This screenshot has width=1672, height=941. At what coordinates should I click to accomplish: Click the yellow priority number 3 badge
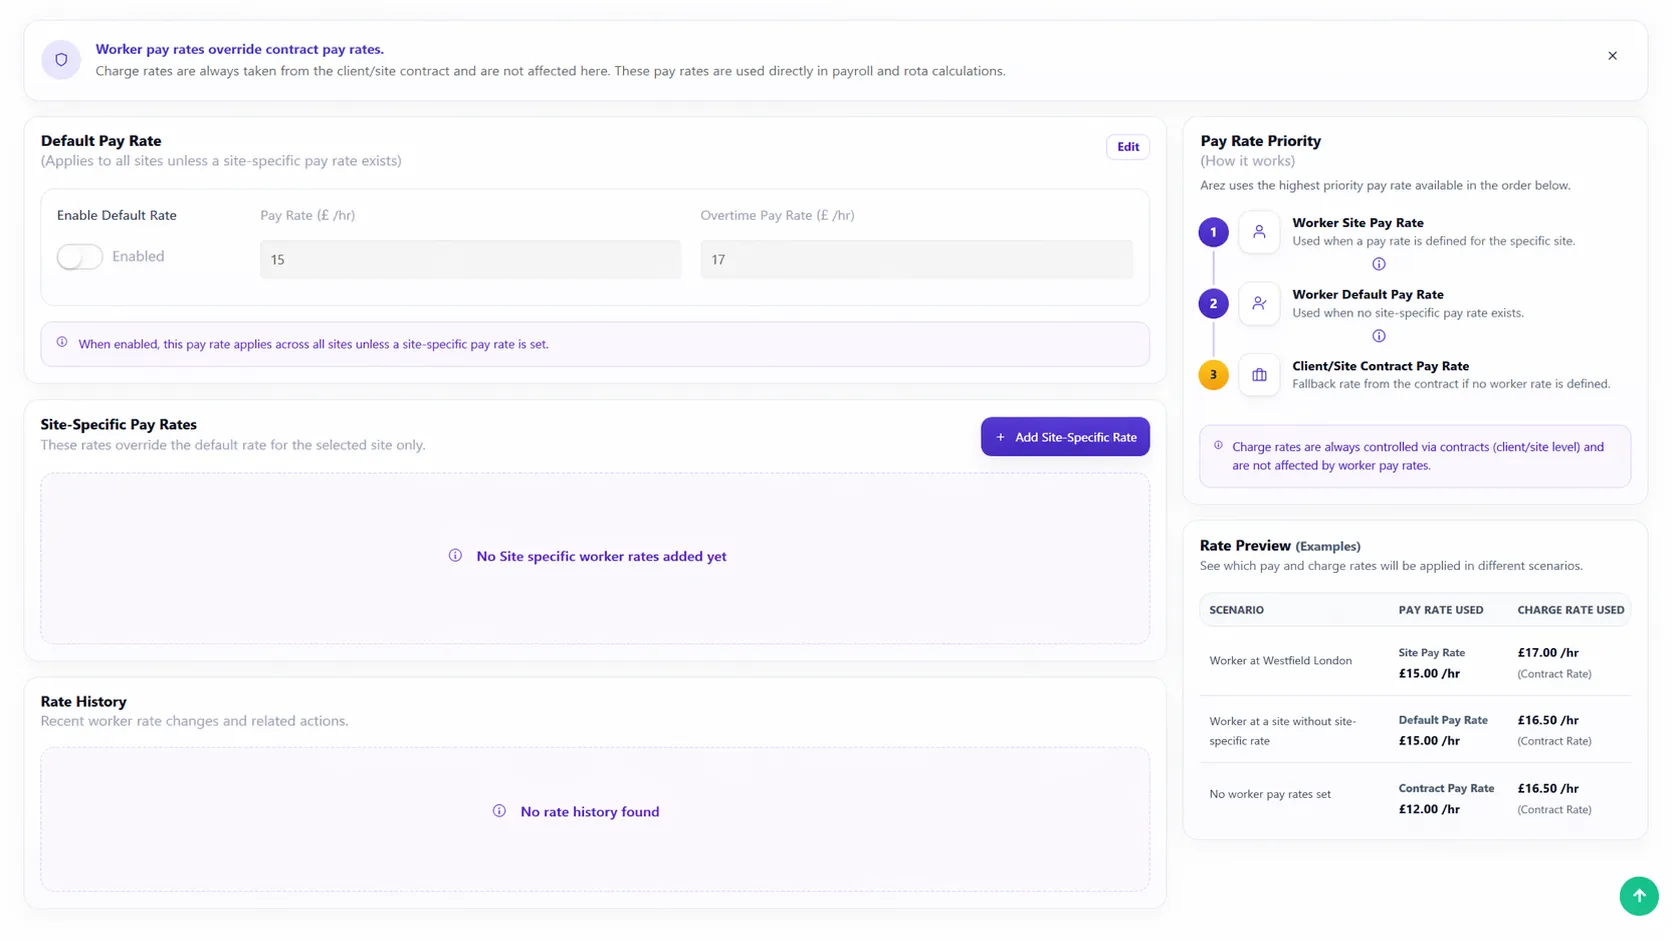click(x=1213, y=375)
